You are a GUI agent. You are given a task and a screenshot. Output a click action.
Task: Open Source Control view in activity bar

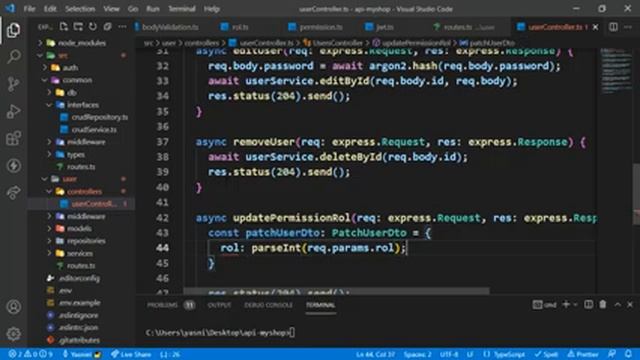13,84
